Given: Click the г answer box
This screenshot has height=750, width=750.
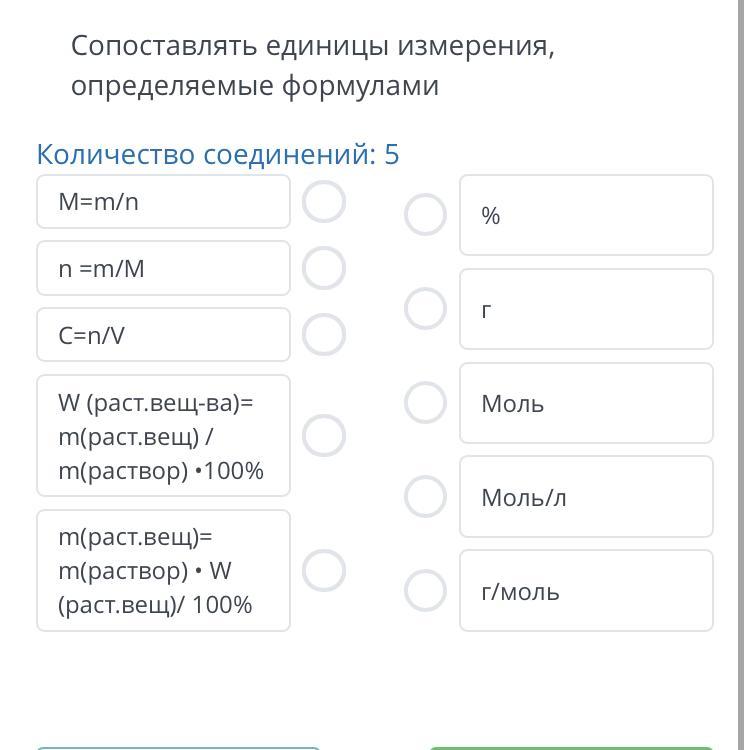Looking at the screenshot, I should tap(586, 309).
